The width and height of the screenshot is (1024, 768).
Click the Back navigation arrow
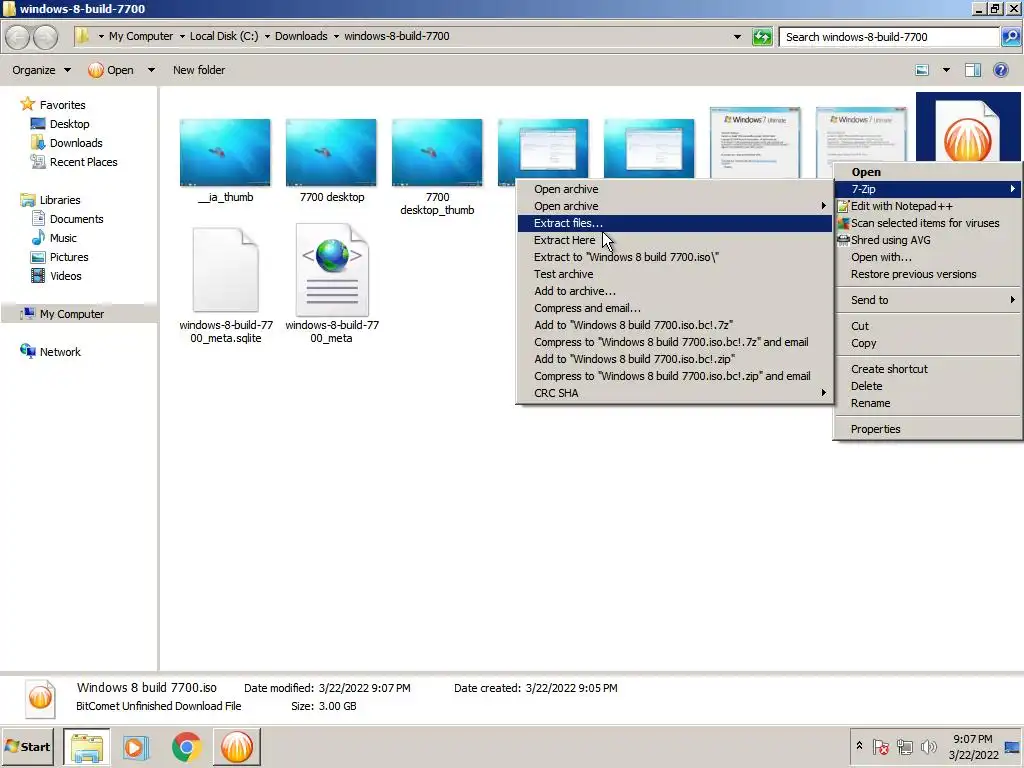click(18, 37)
